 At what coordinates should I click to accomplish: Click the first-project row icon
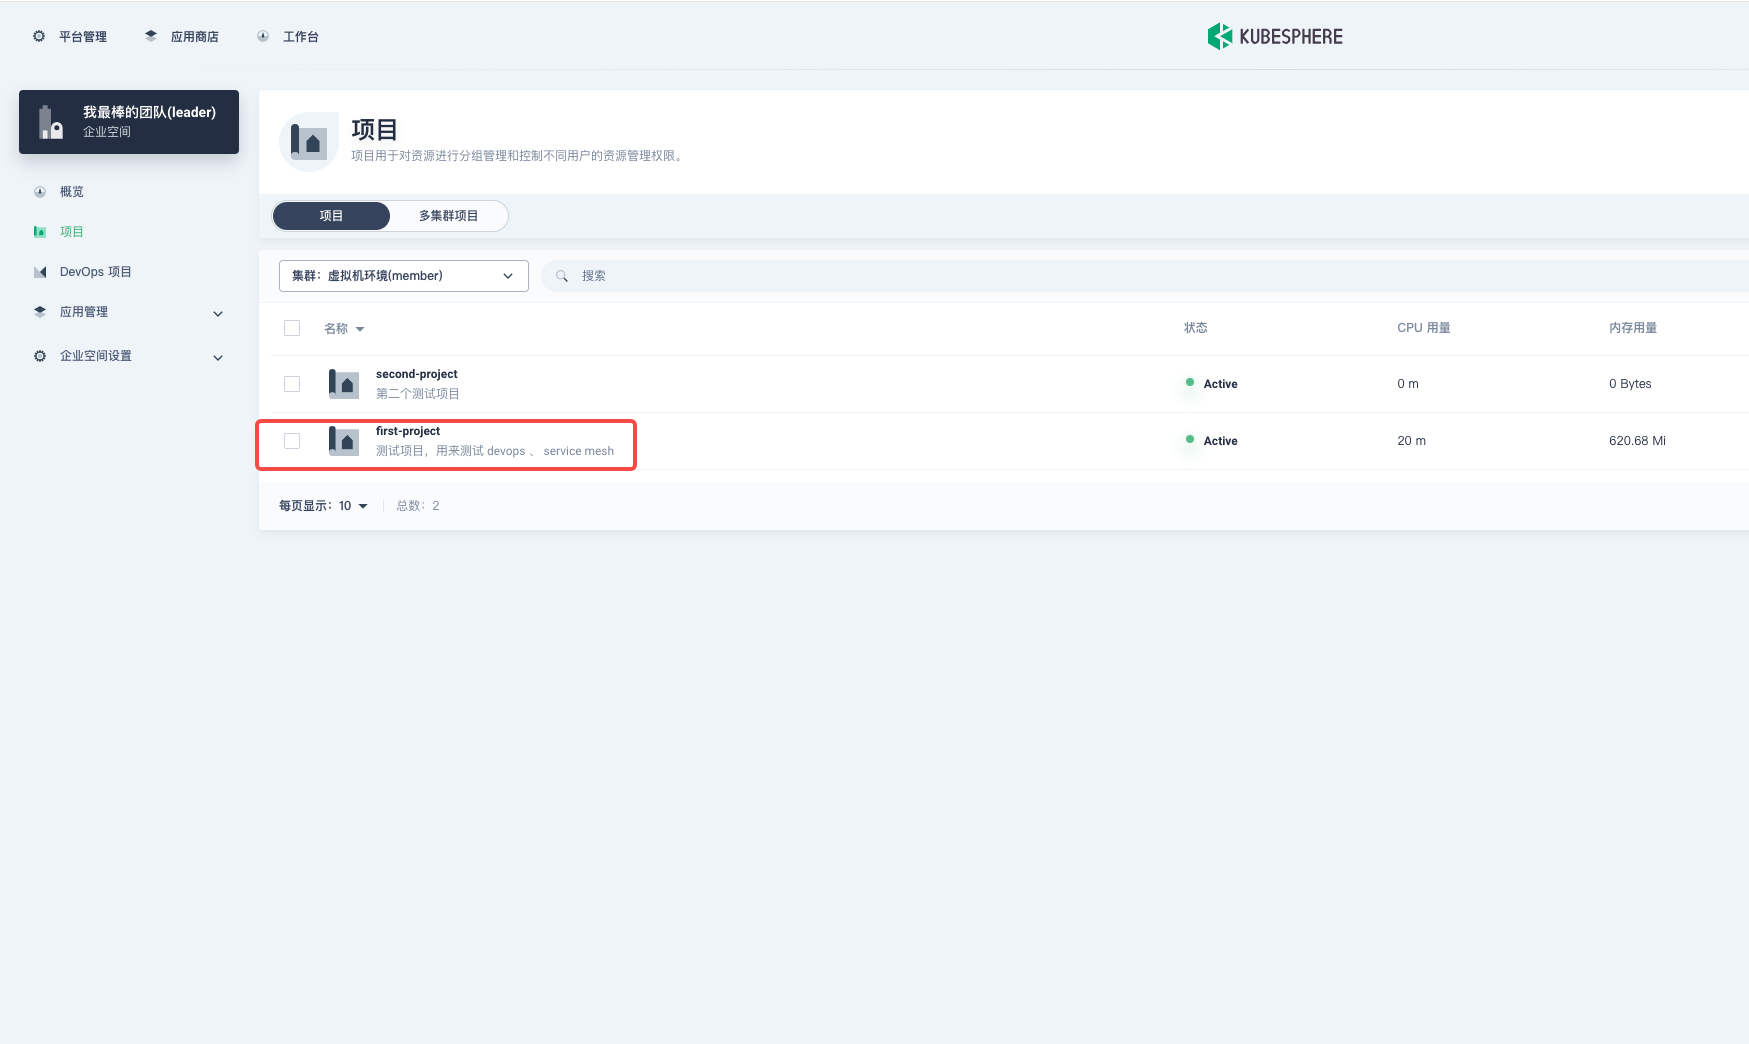[343, 441]
